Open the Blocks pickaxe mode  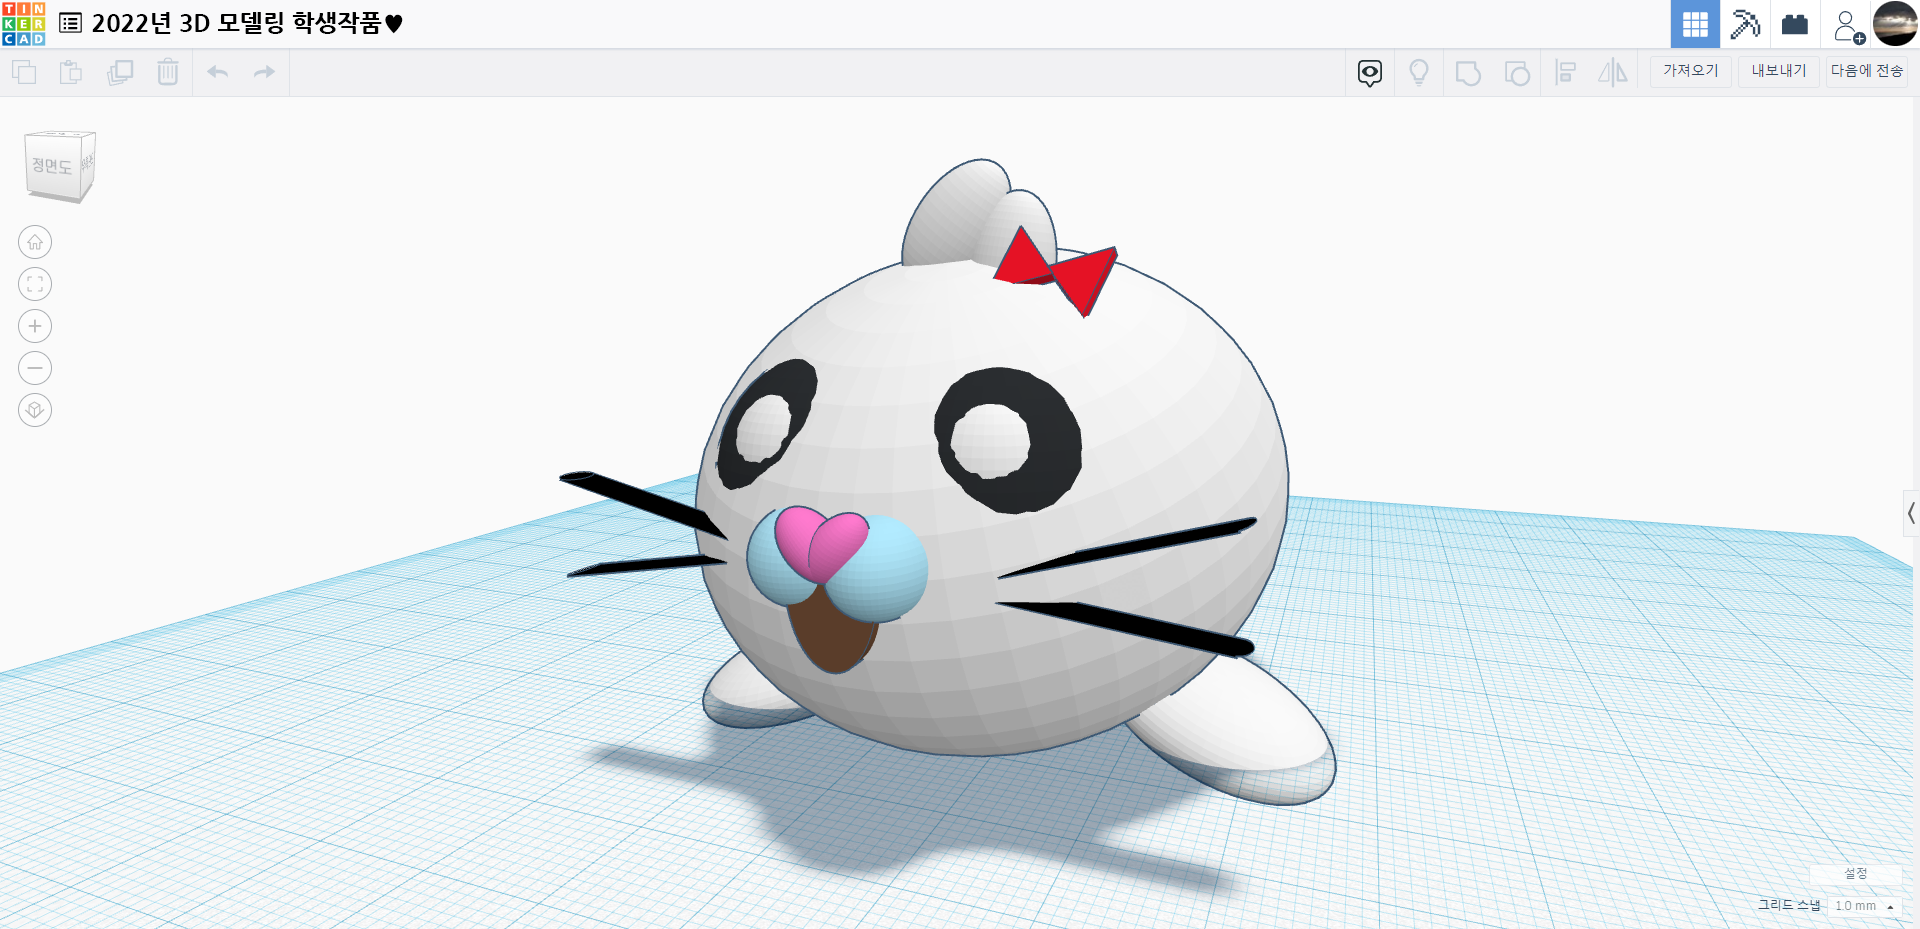[x=1745, y=24]
